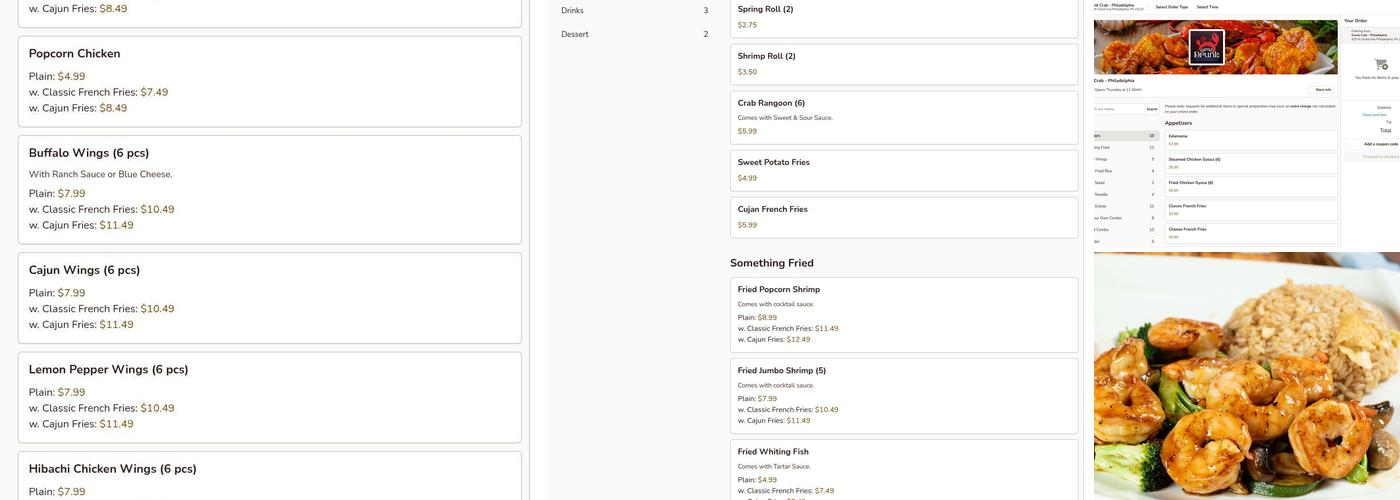Pick the Sweet Potato Fries item

[x=903, y=170]
